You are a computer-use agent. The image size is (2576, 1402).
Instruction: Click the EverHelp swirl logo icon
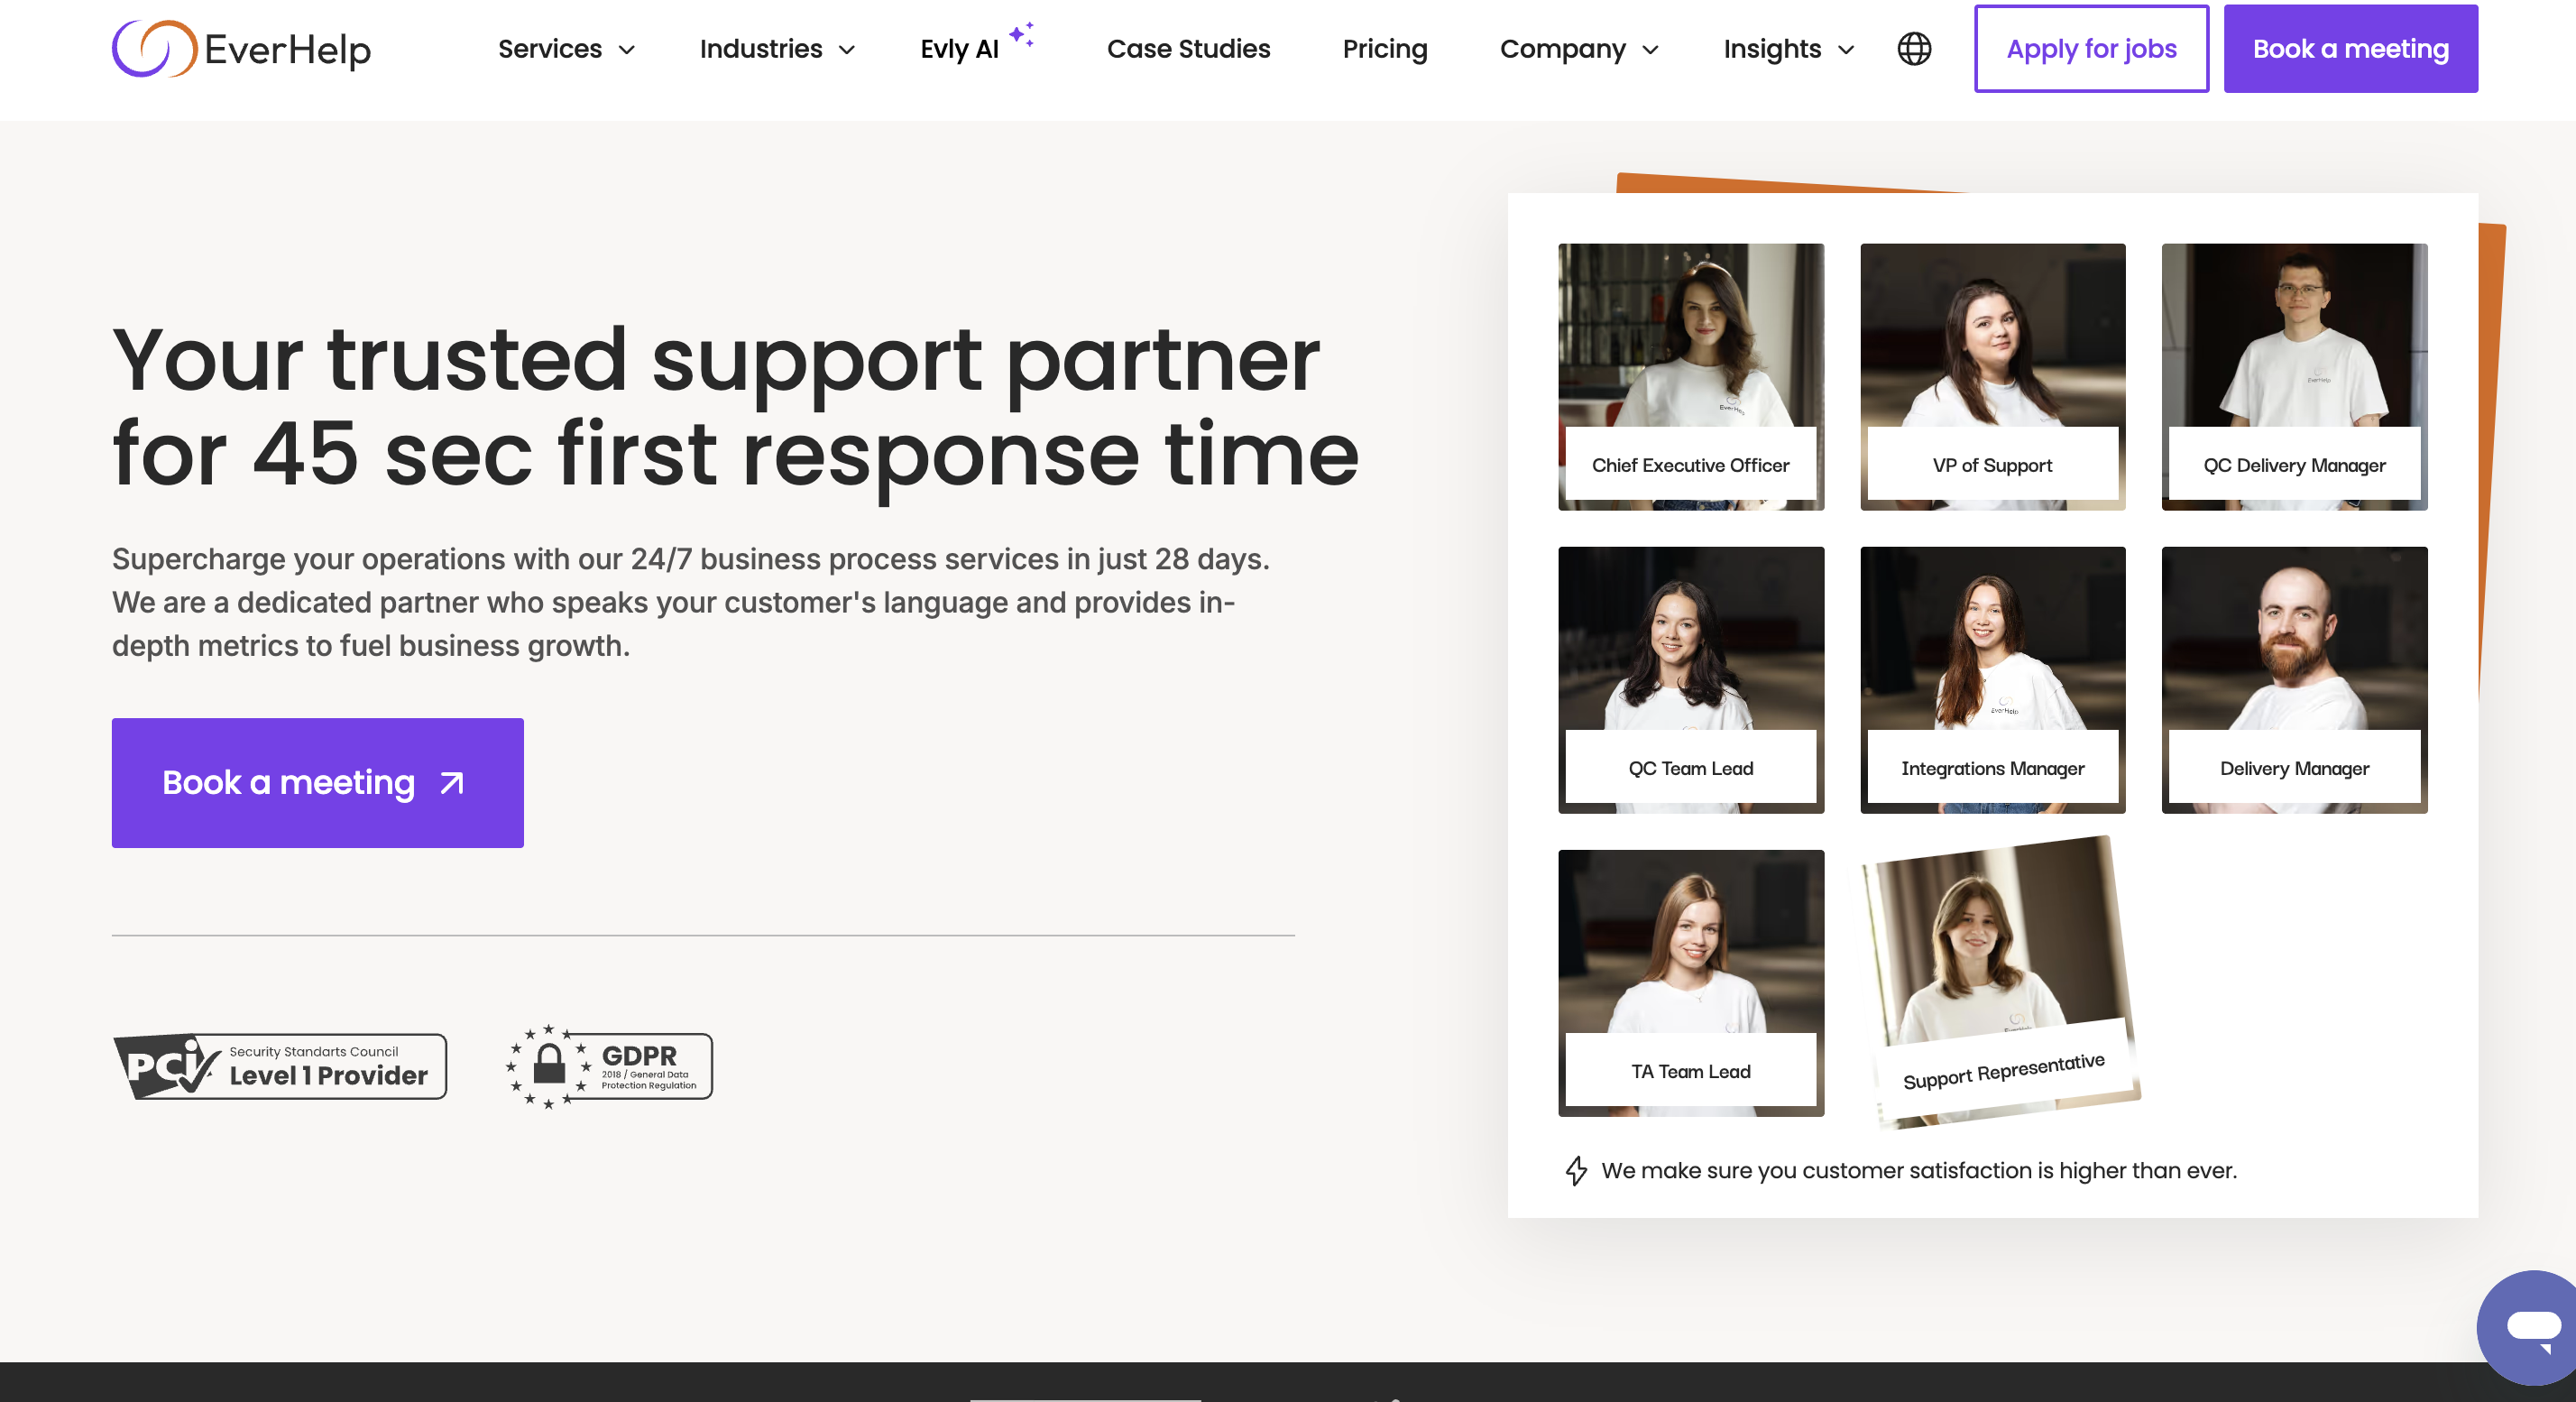[x=153, y=48]
